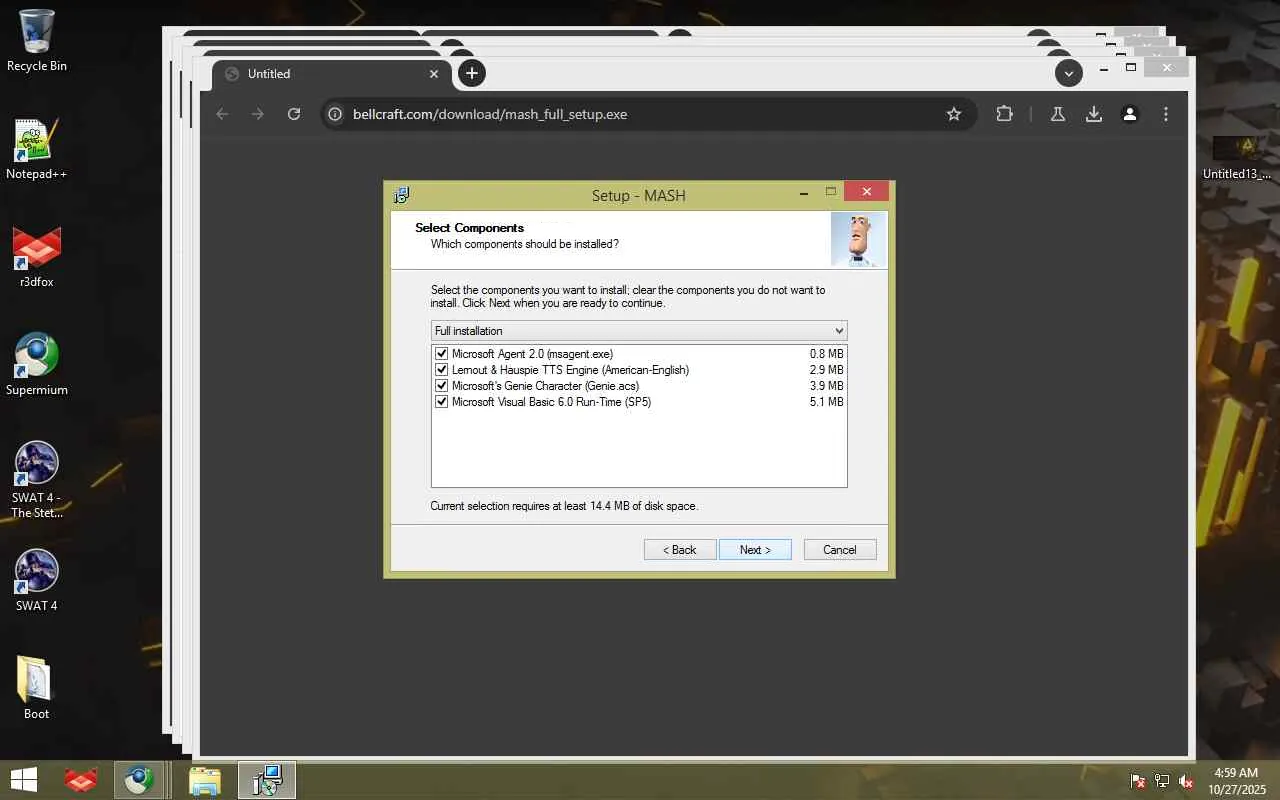Select the Boot folder on the desktop
Image resolution: width=1280 pixels, height=800 pixels.
tap(37, 689)
